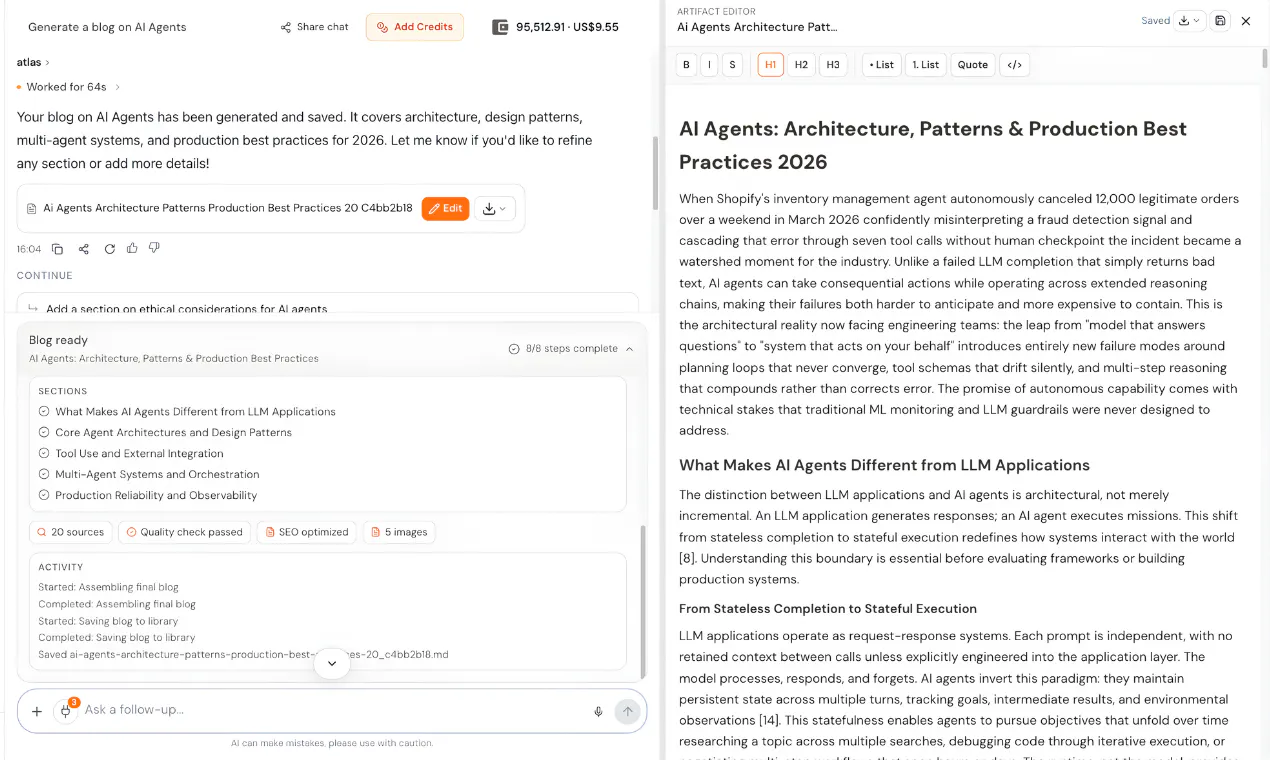
Task: Toggle bold formatting with B
Action: [x=686, y=65]
